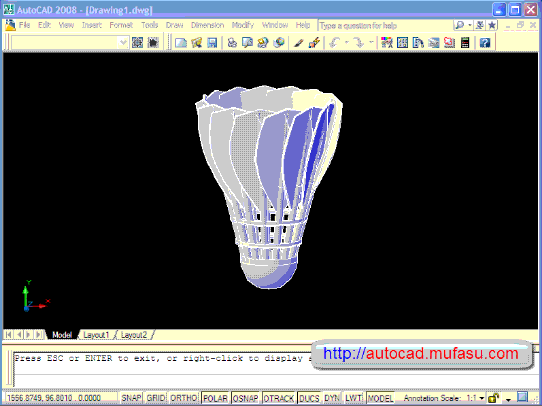Open the DesignCenter icon
Screen dimensions: 542x406
coord(402,43)
